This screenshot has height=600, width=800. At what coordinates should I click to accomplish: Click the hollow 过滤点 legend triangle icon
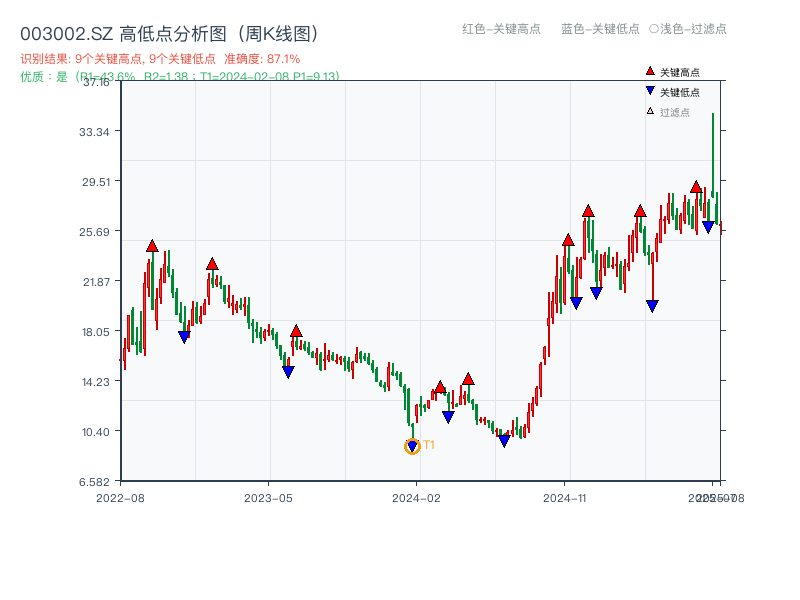(650, 111)
